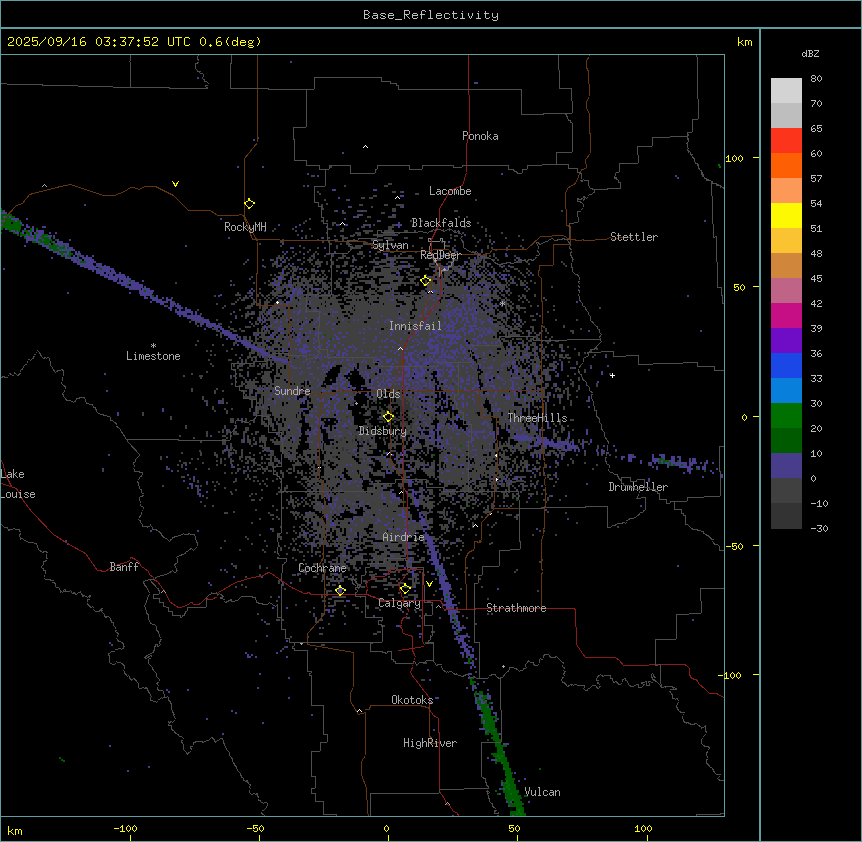Click the Base_Reflectivity title text
The image size is (862, 842).
[x=431, y=15]
